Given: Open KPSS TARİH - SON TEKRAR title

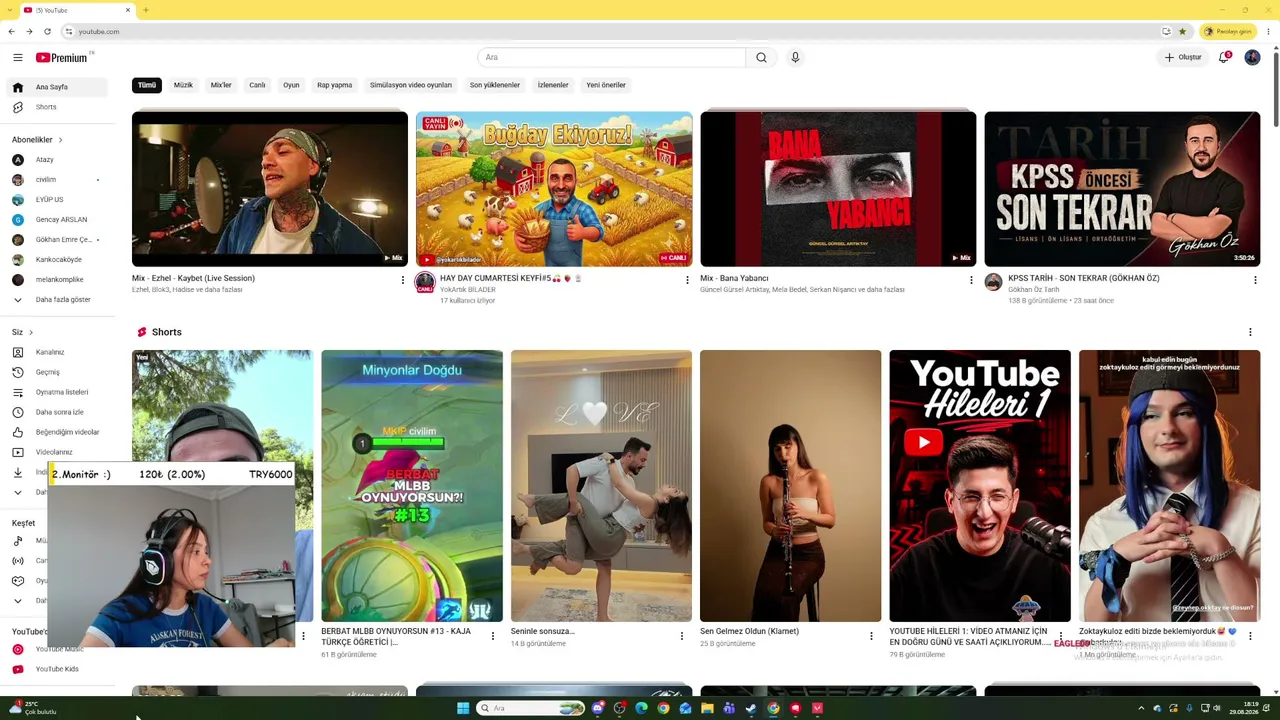Looking at the screenshot, I should [x=1084, y=278].
